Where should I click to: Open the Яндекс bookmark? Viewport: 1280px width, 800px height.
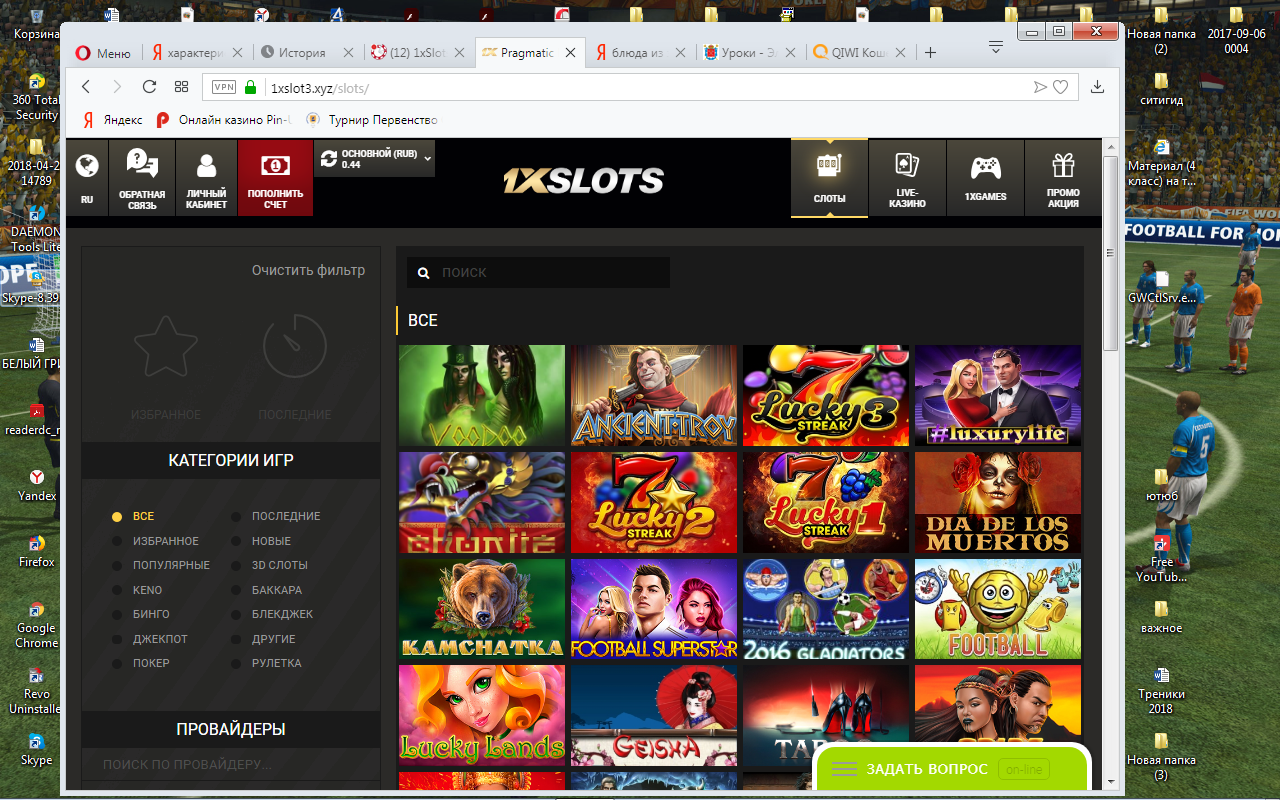click(112, 120)
